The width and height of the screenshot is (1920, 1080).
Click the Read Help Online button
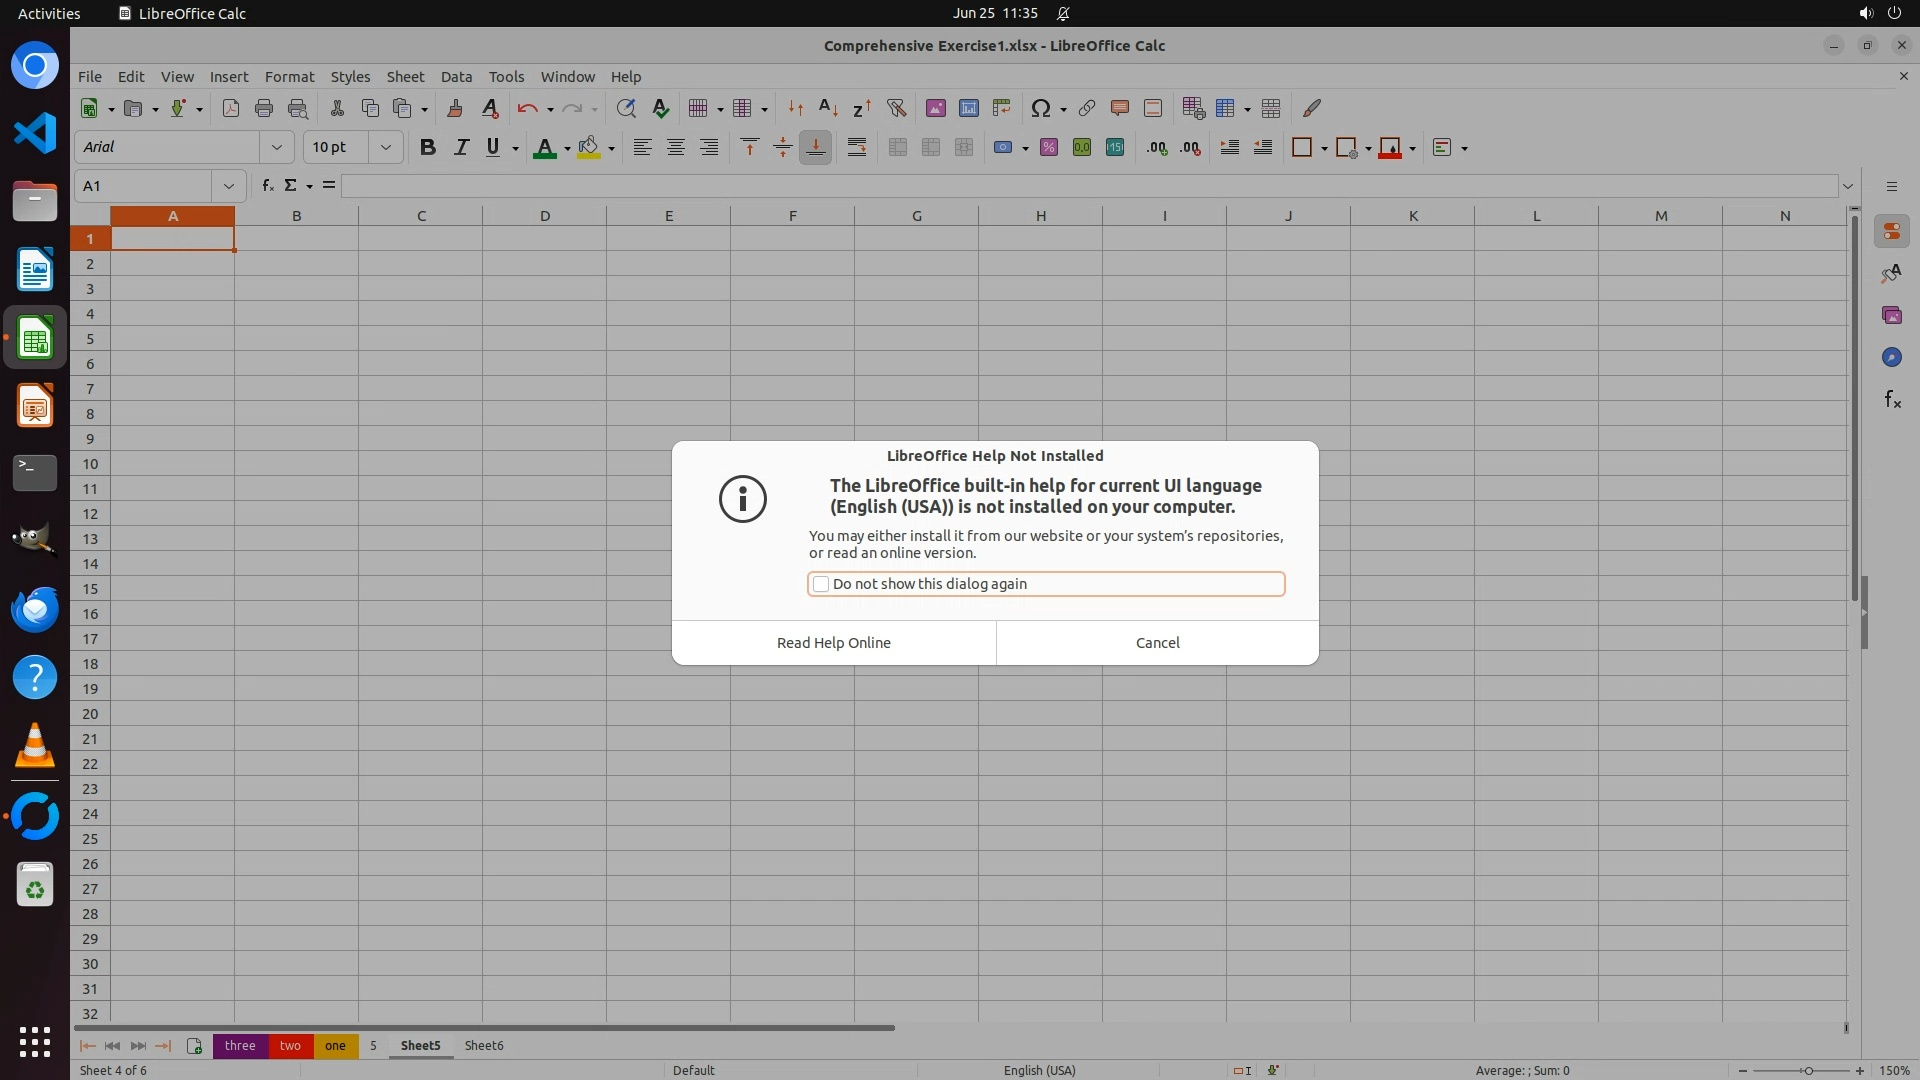click(833, 643)
